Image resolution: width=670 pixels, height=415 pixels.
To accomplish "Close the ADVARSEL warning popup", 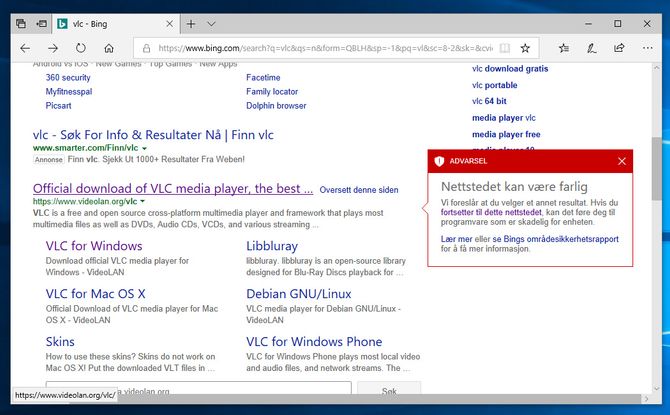I will pos(622,161).
